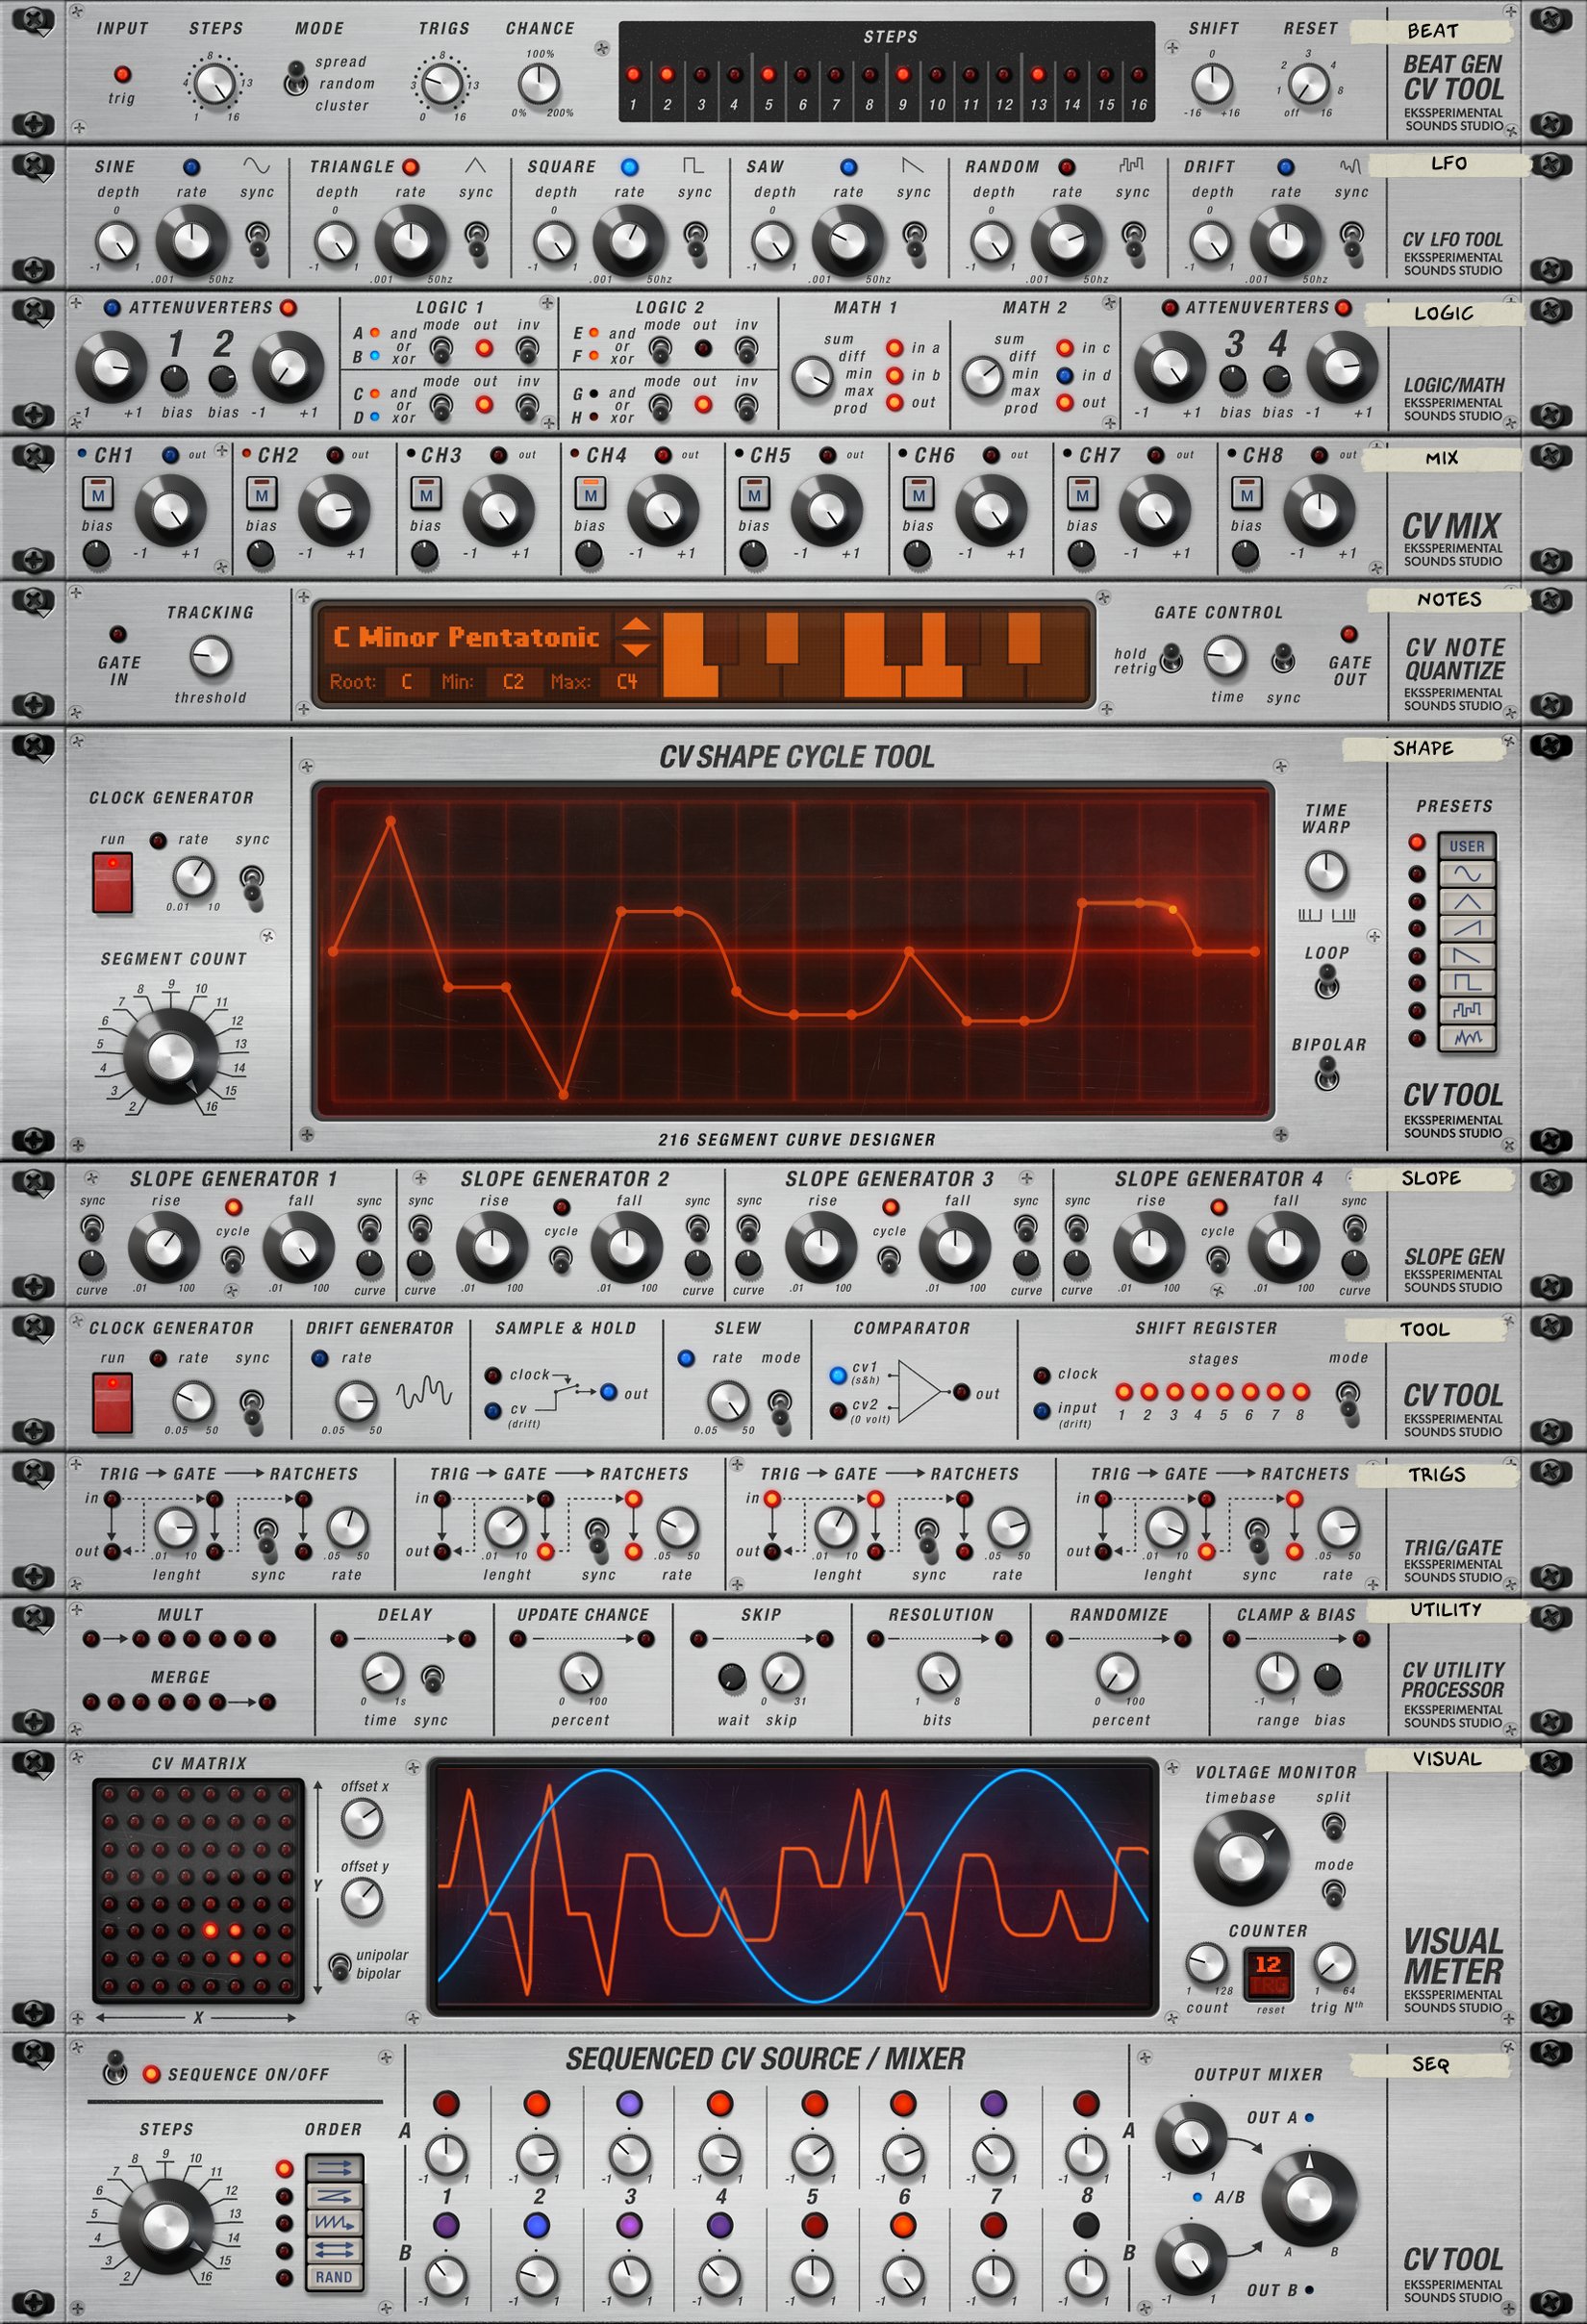
Task: Switch the Sequence On/Off toggle
Action: tap(115, 2068)
